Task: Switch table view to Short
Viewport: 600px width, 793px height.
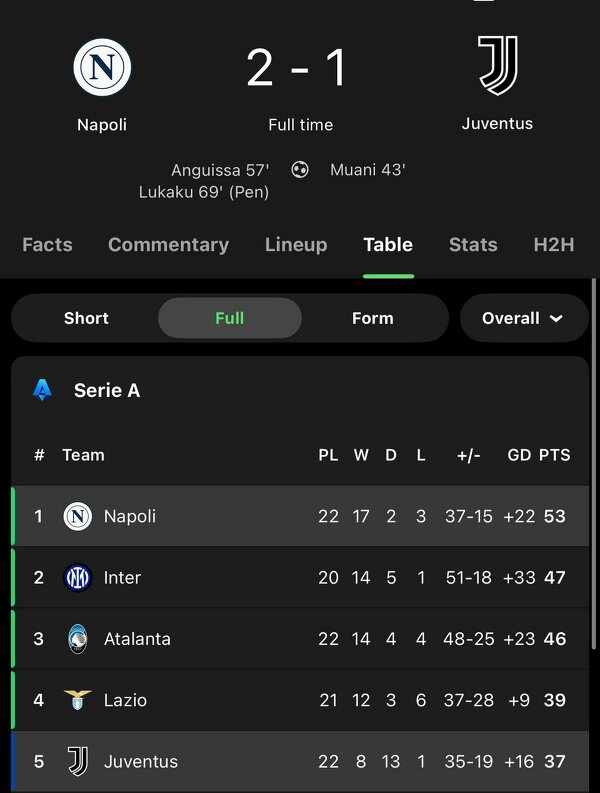Action: tap(86, 318)
